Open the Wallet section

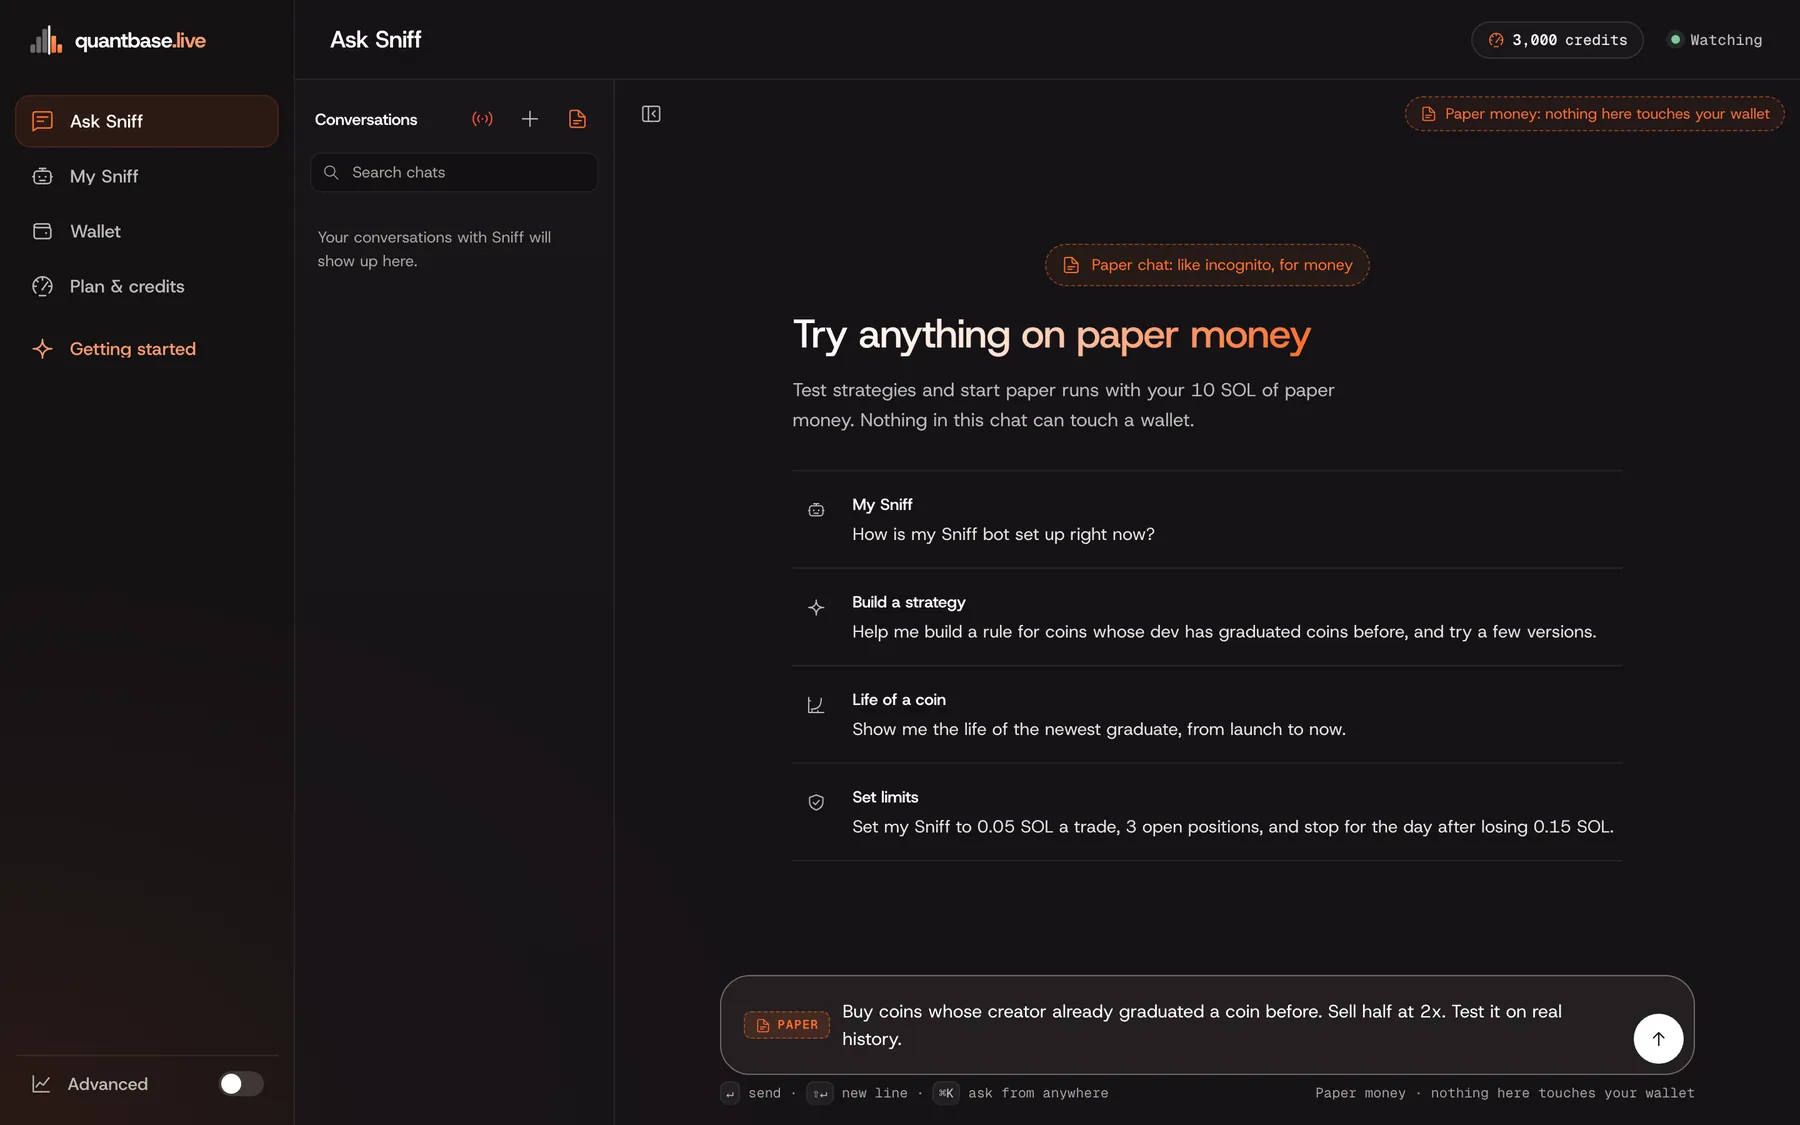(x=147, y=231)
